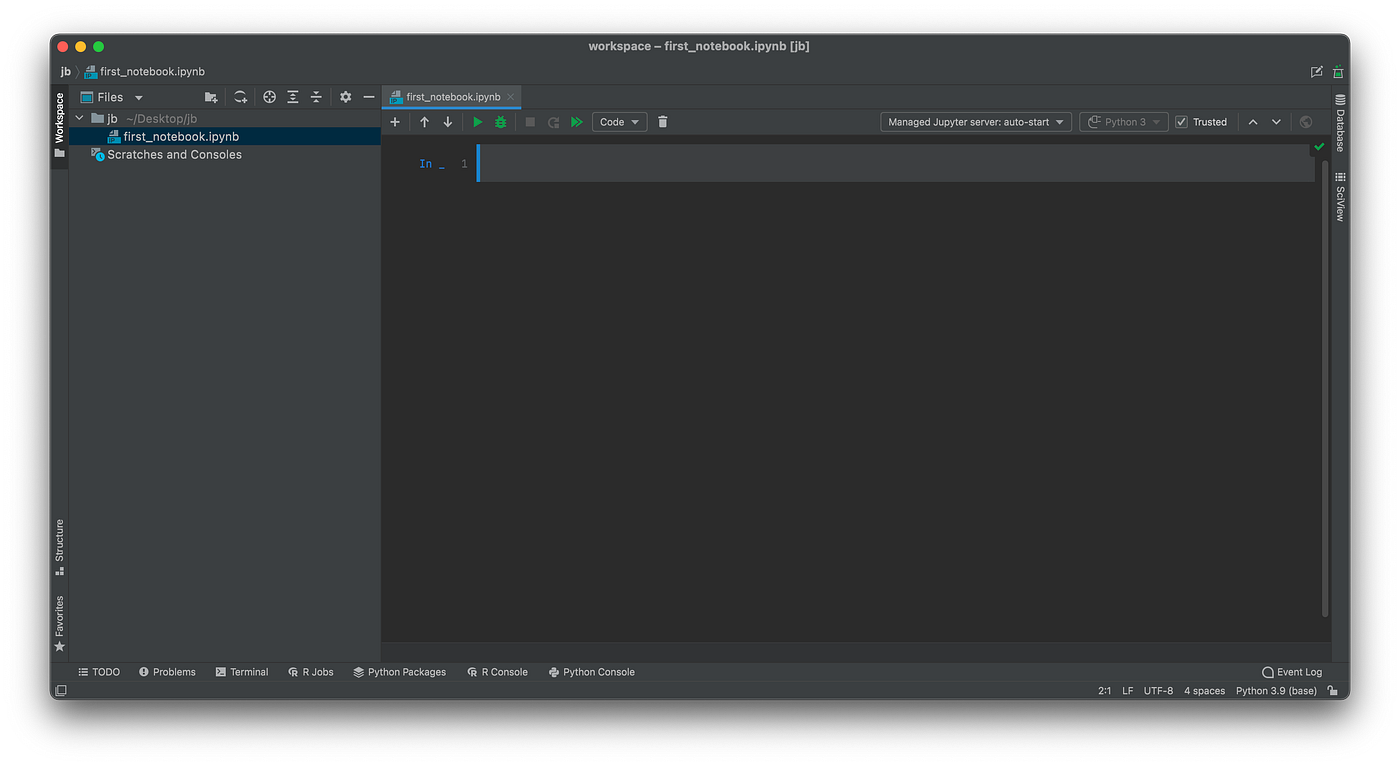
Task: Click Python 3.9 (base) interpreter status
Action: pos(1276,691)
